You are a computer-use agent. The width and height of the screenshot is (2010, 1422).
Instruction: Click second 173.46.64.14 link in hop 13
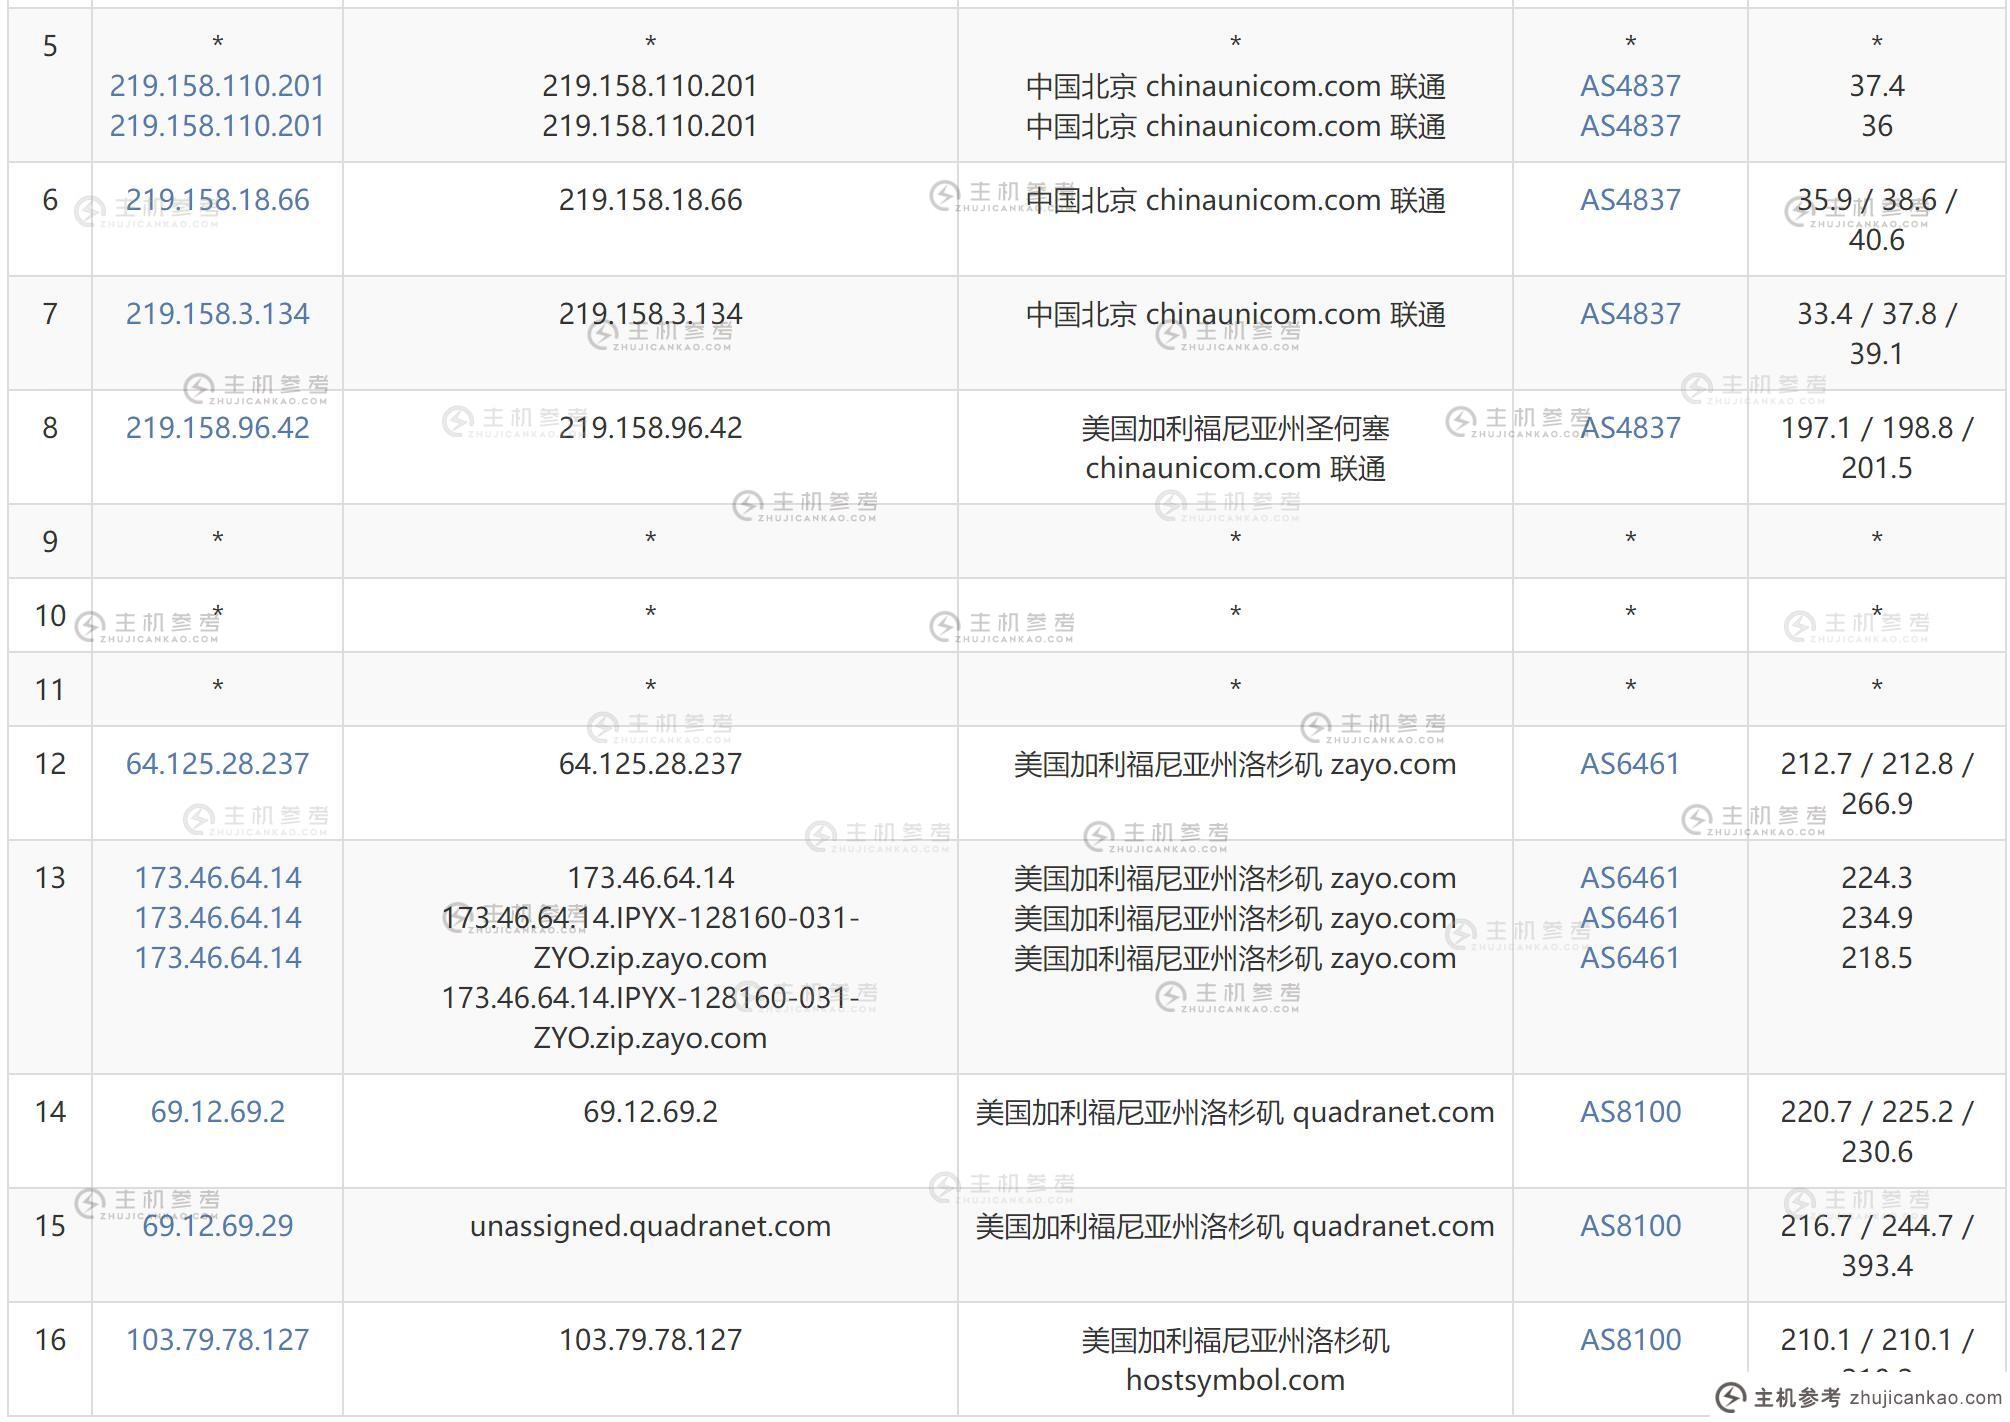point(217,918)
